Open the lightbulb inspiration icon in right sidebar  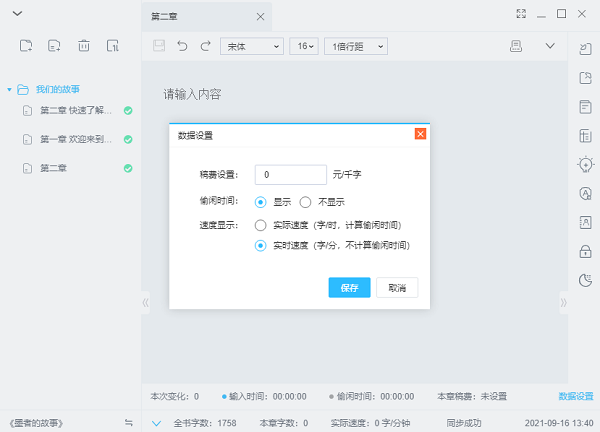coord(585,164)
